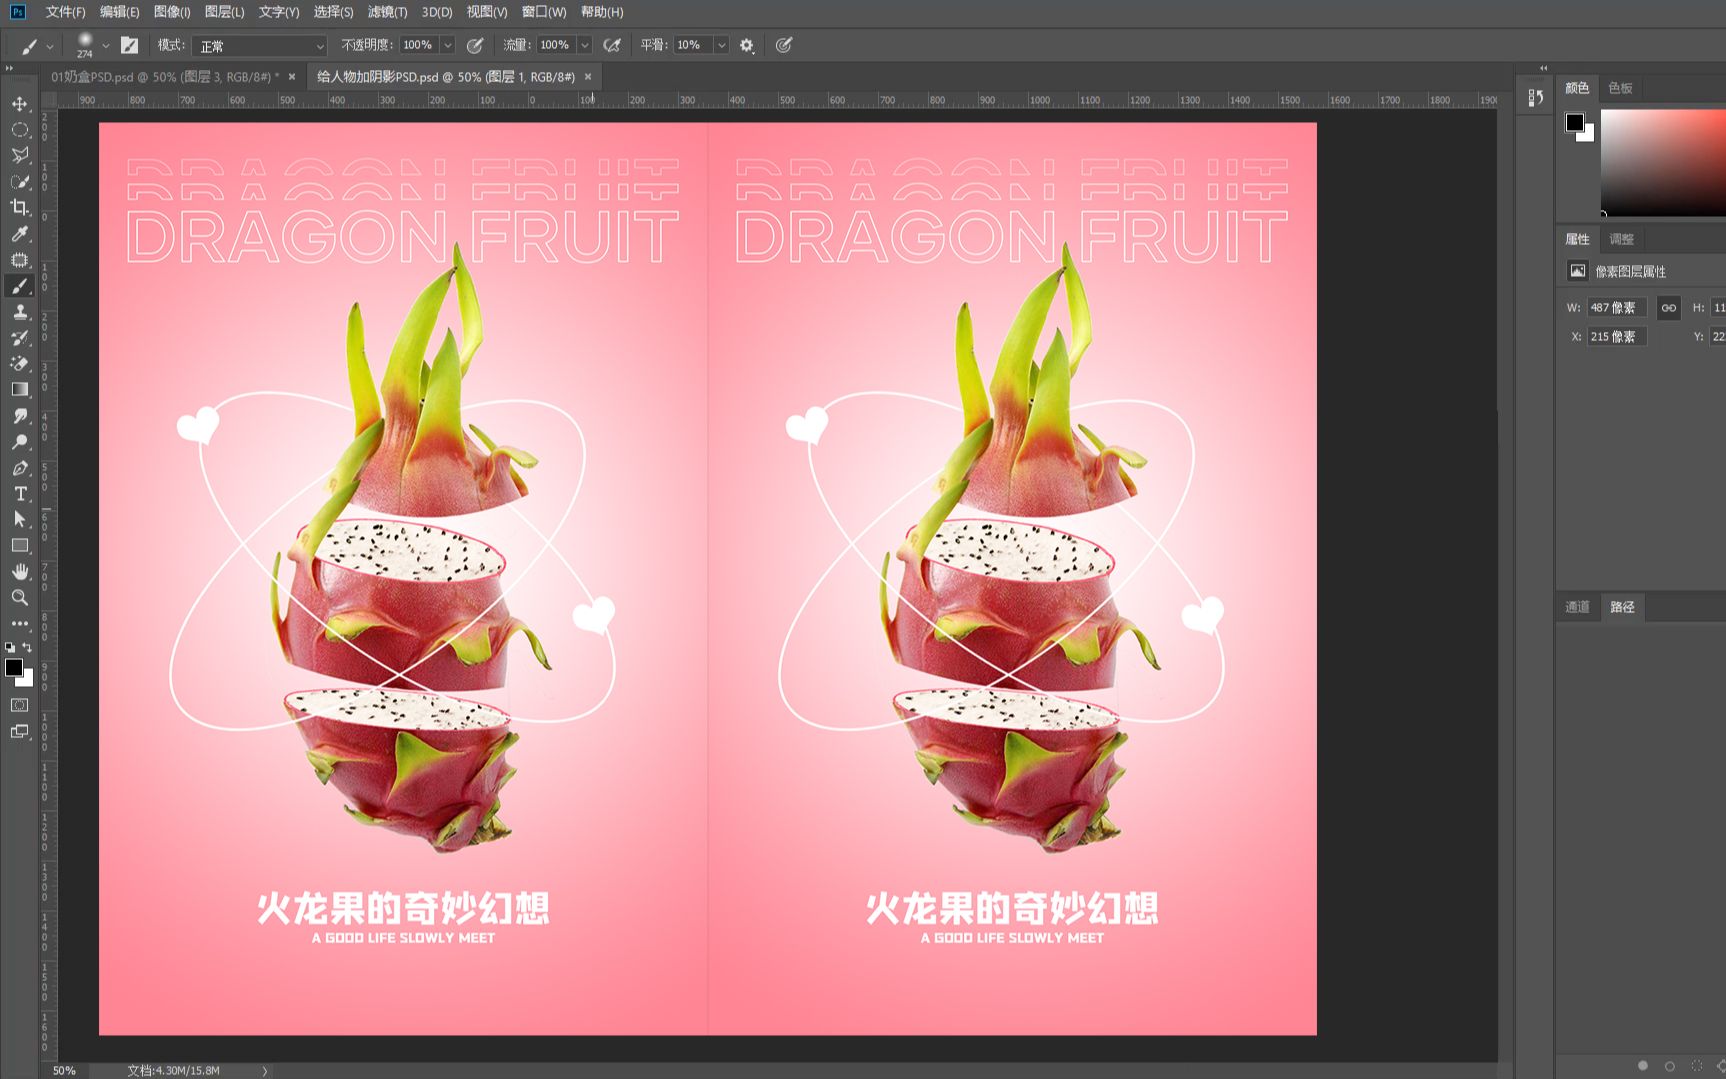The image size is (1726, 1079).
Task: Select the Eyedropper tool
Action: coord(20,234)
